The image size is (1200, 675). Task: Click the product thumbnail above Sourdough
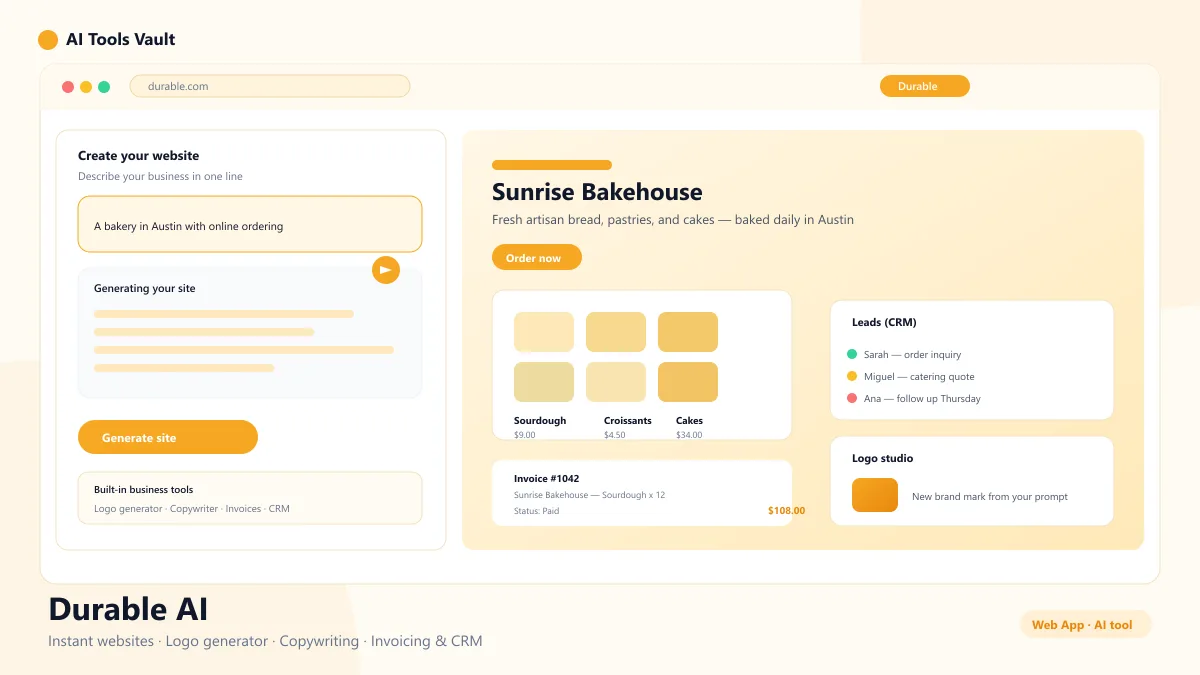click(x=544, y=382)
